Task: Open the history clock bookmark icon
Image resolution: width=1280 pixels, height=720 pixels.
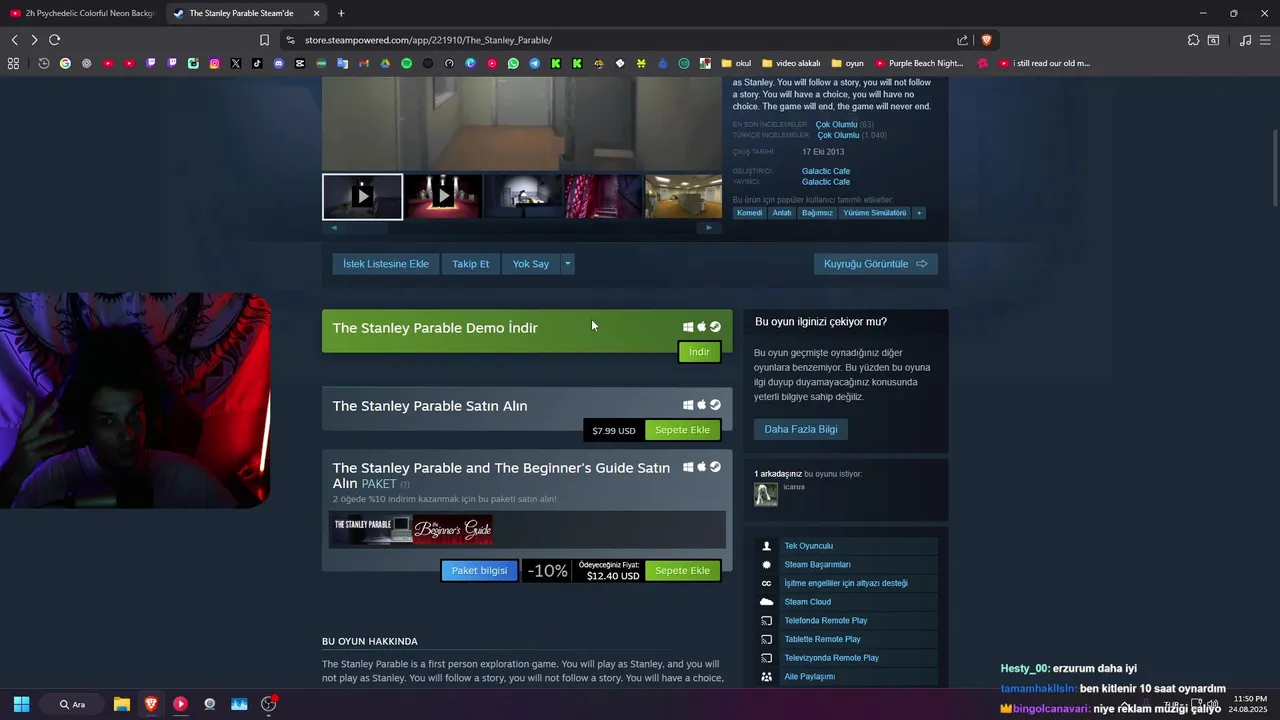Action: [44, 63]
